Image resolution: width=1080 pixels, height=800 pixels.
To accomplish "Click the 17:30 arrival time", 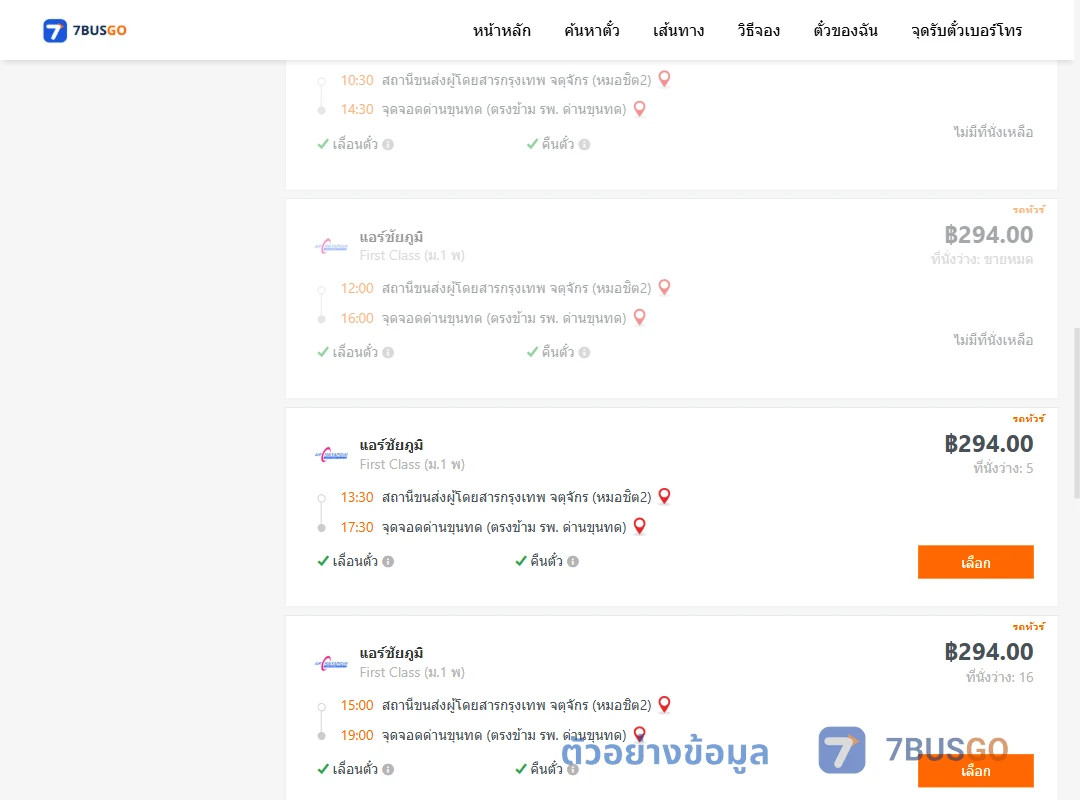I will (x=357, y=528).
